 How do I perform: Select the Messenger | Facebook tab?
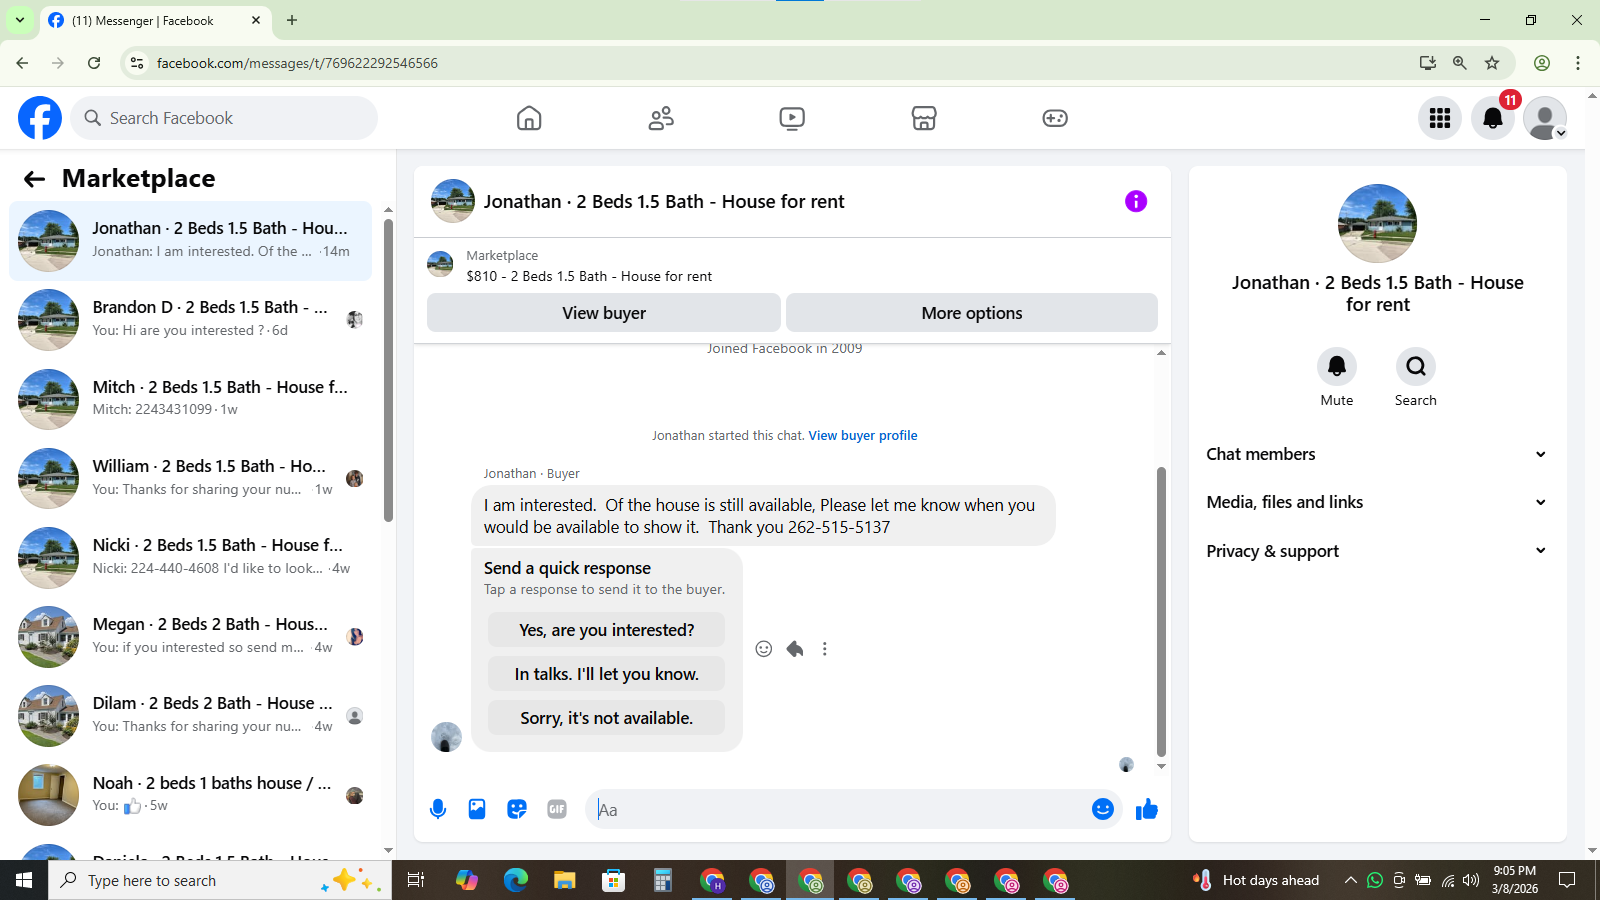click(155, 20)
